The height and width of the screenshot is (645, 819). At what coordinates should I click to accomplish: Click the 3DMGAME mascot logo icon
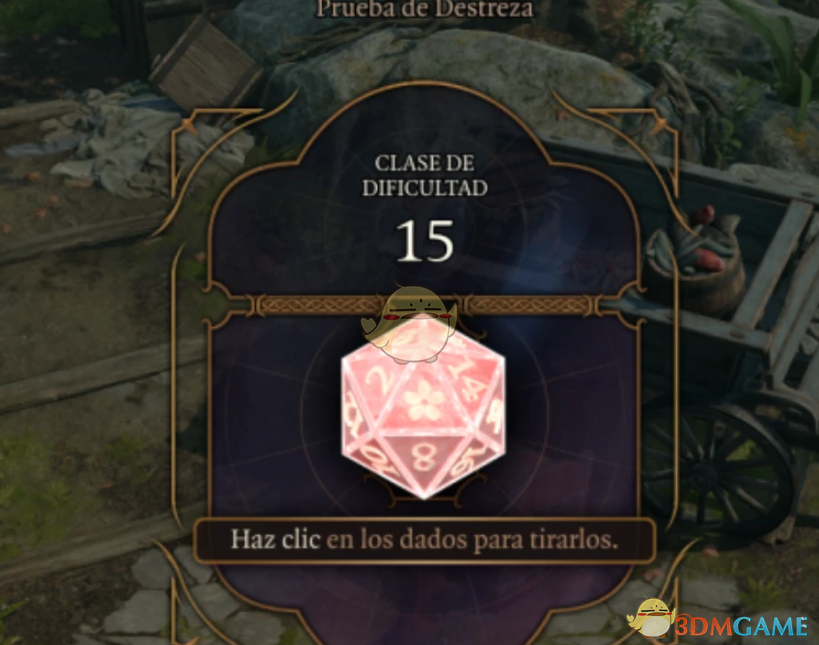(x=651, y=618)
